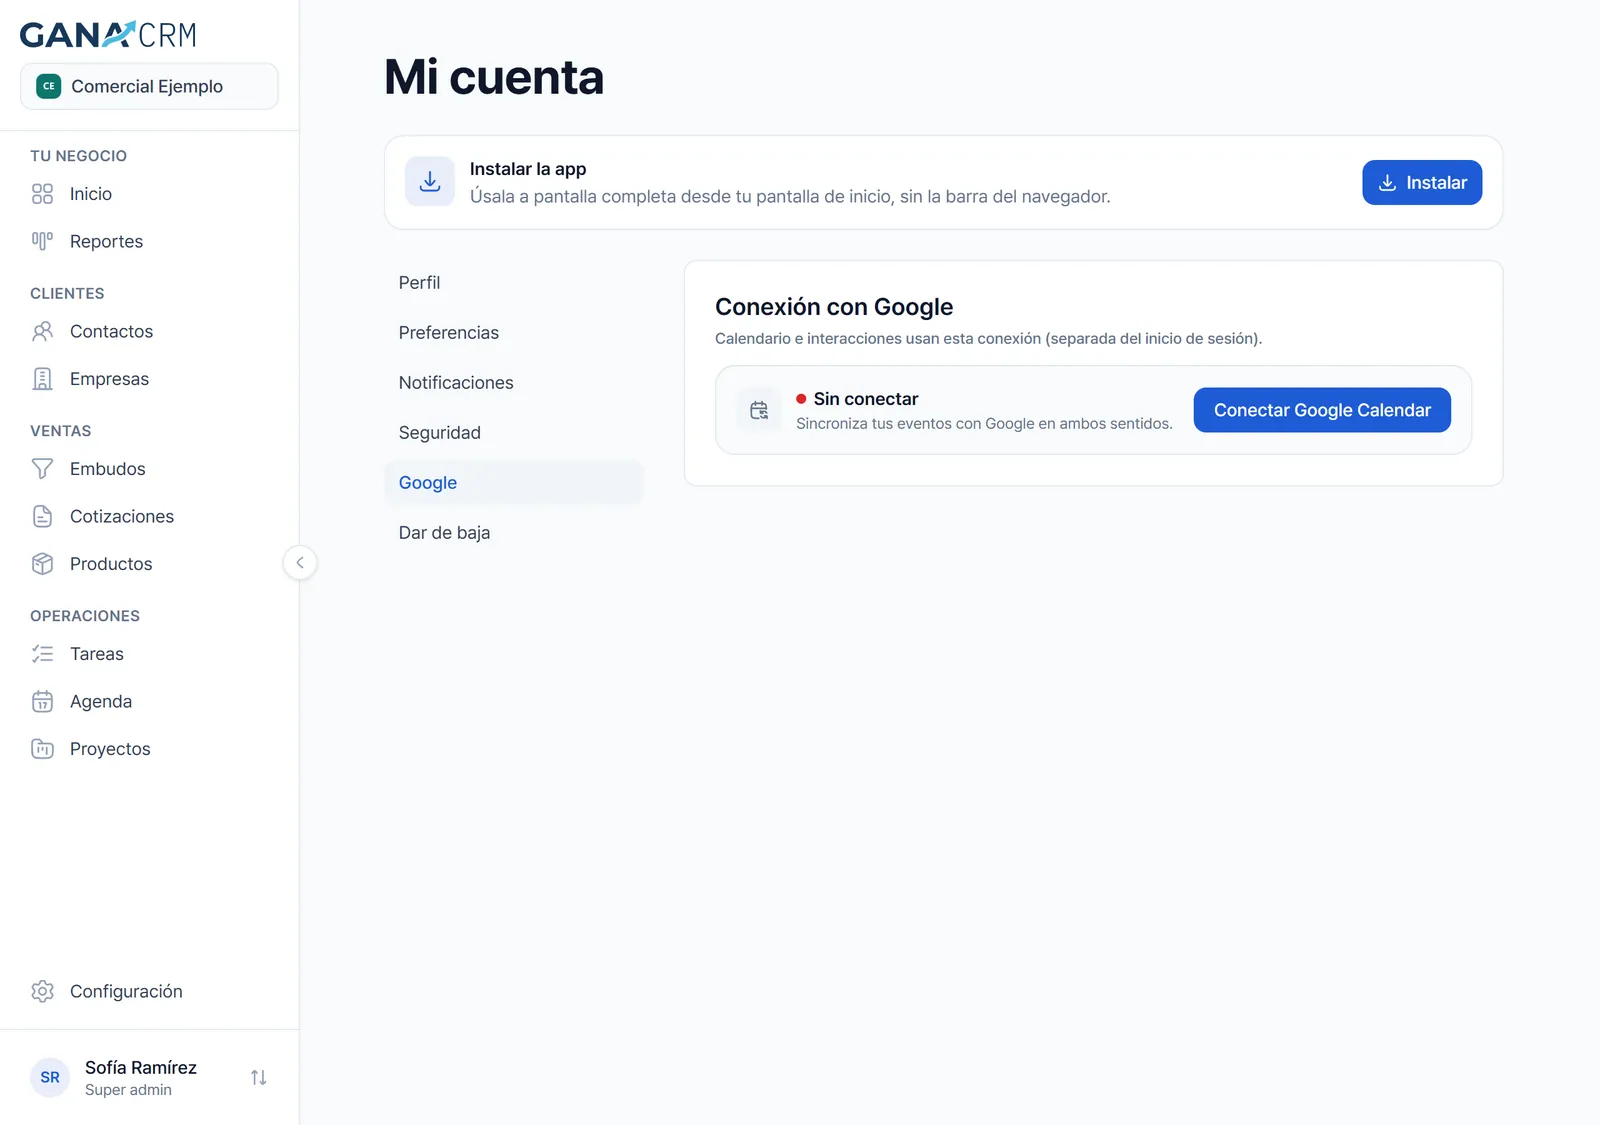Screen dimensions: 1600x1125
Task: Click the Mi cuenta page title
Action: coord(494,77)
